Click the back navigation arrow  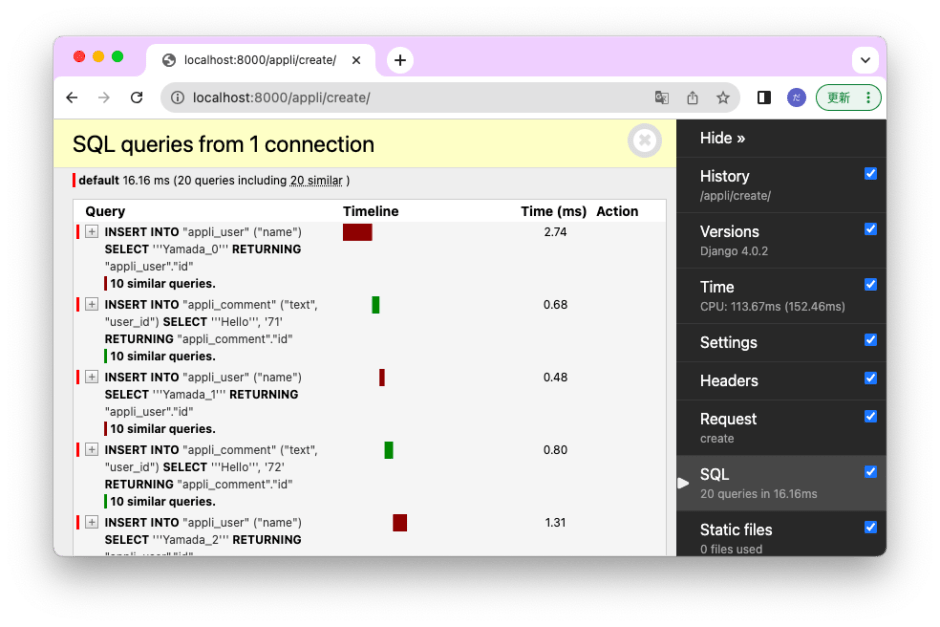click(x=71, y=97)
